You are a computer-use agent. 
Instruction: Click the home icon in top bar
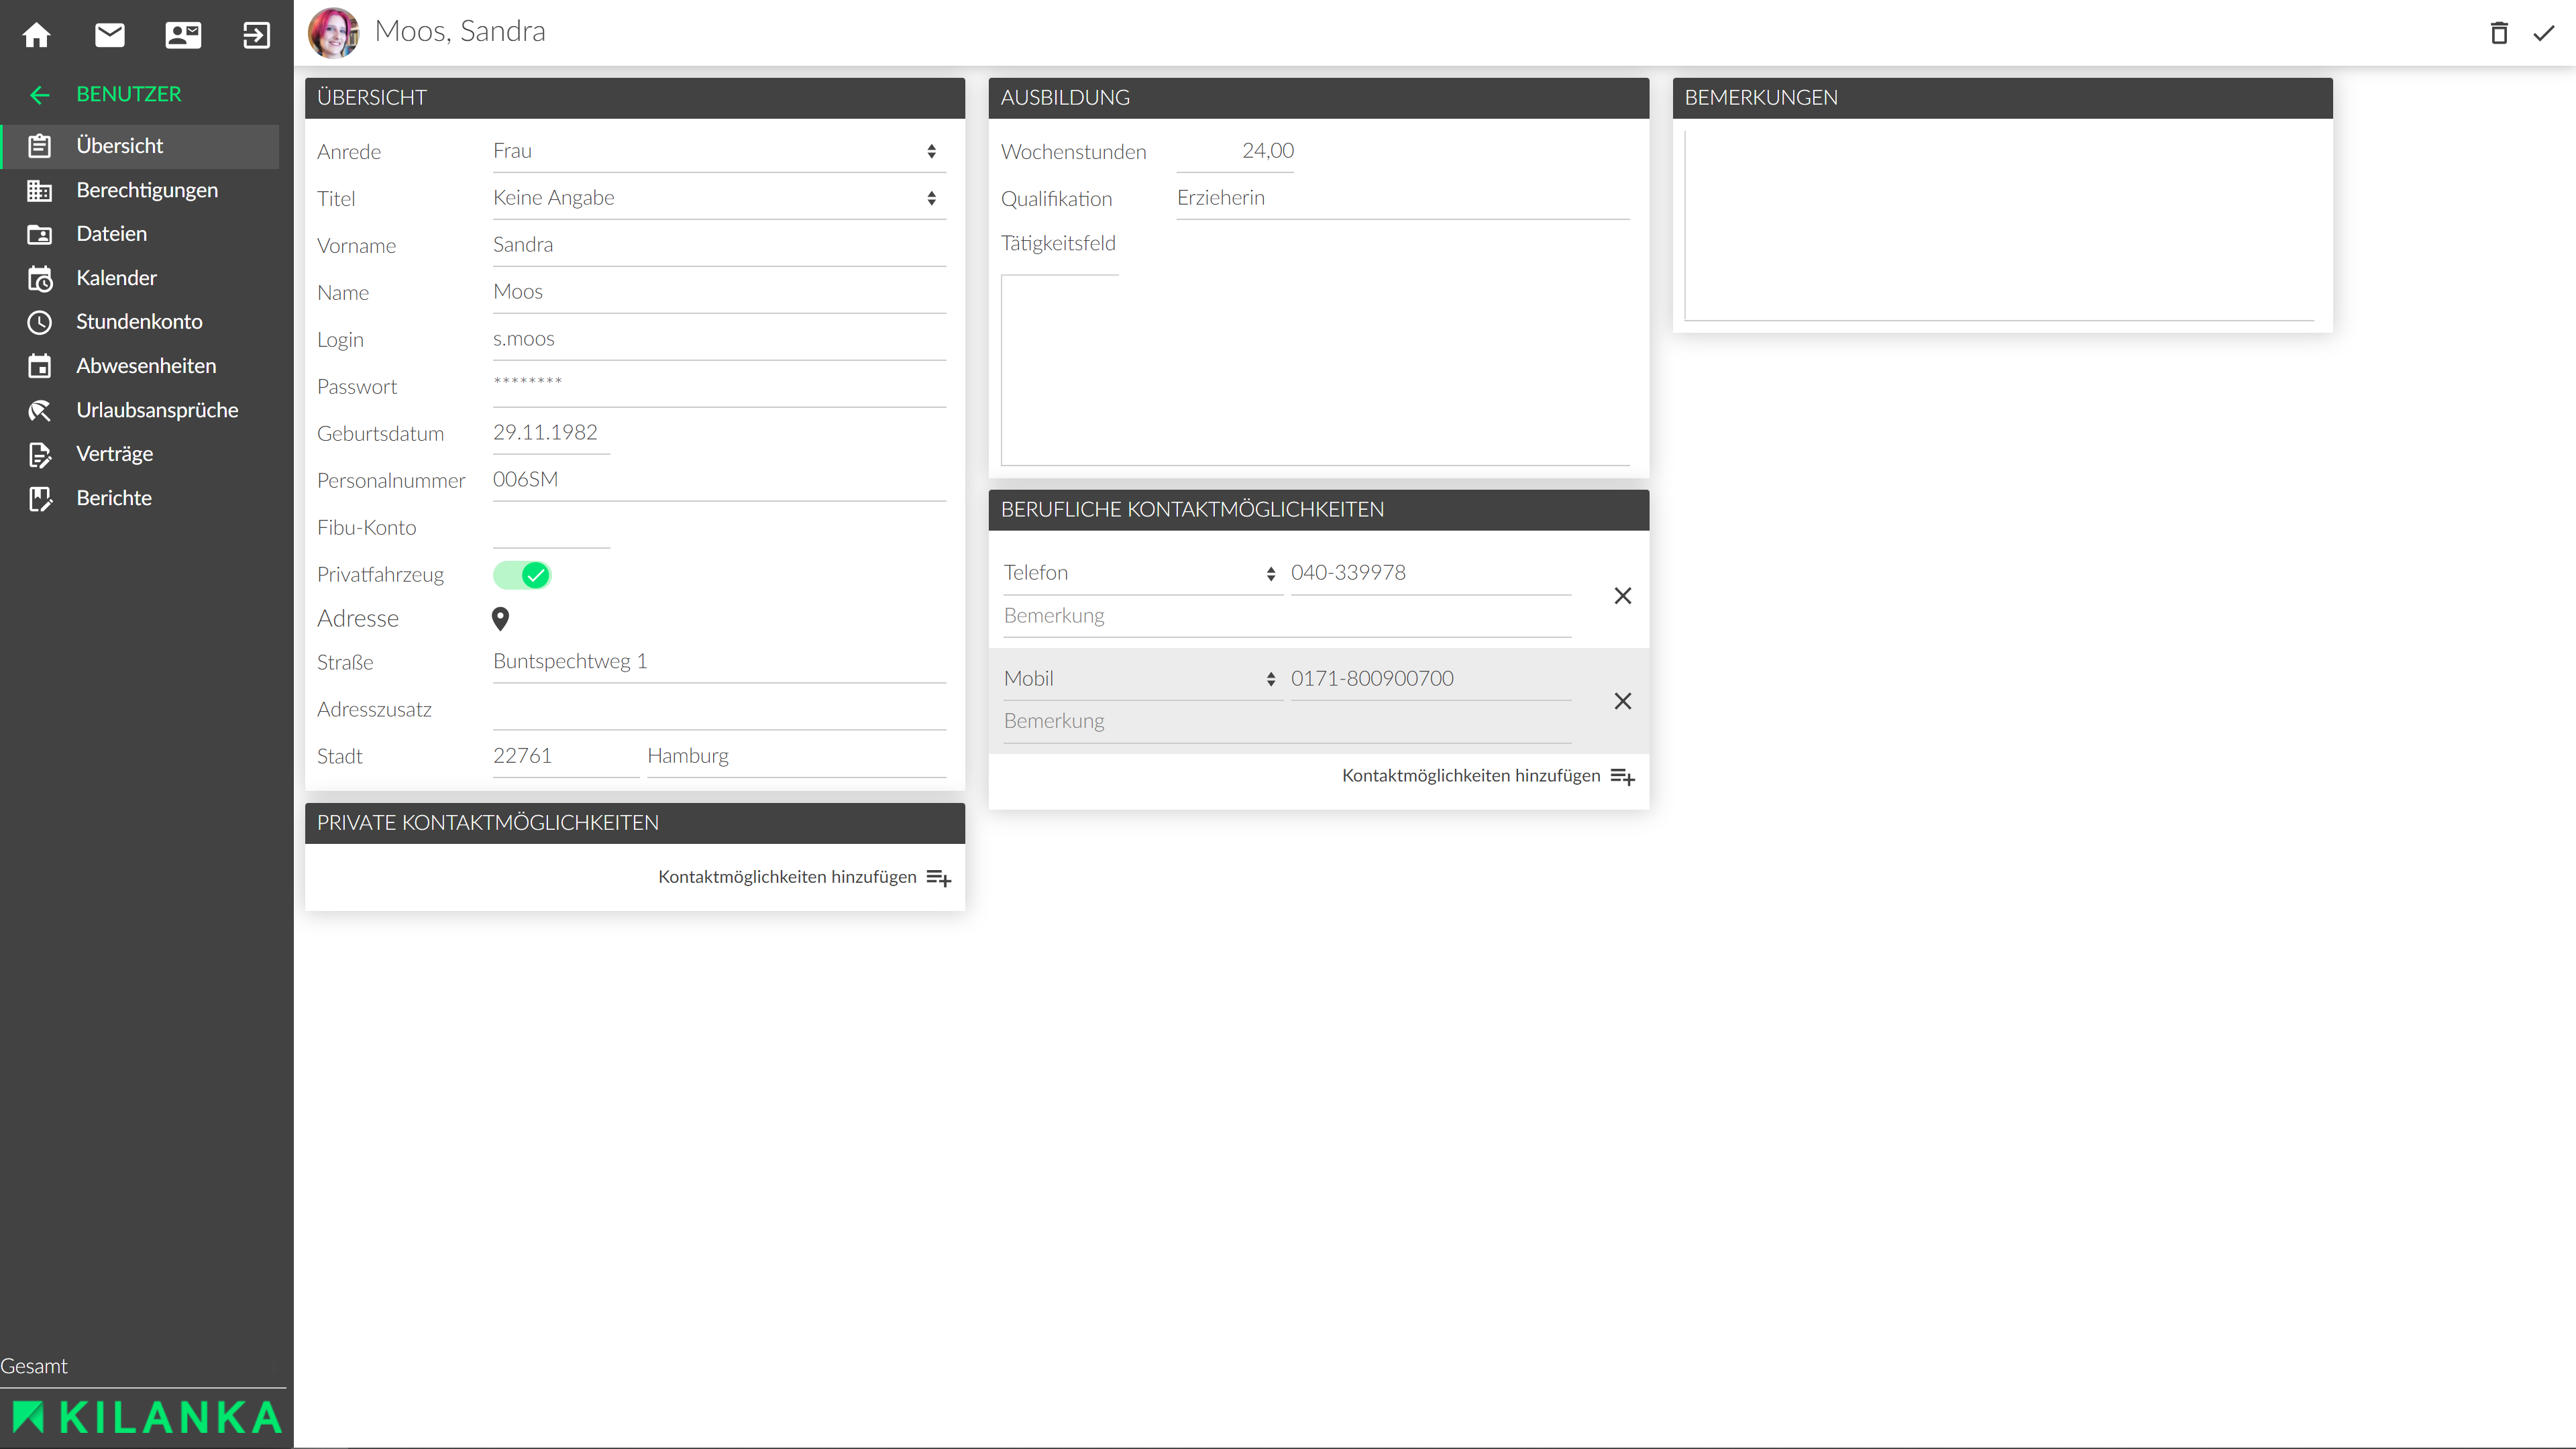37,35
